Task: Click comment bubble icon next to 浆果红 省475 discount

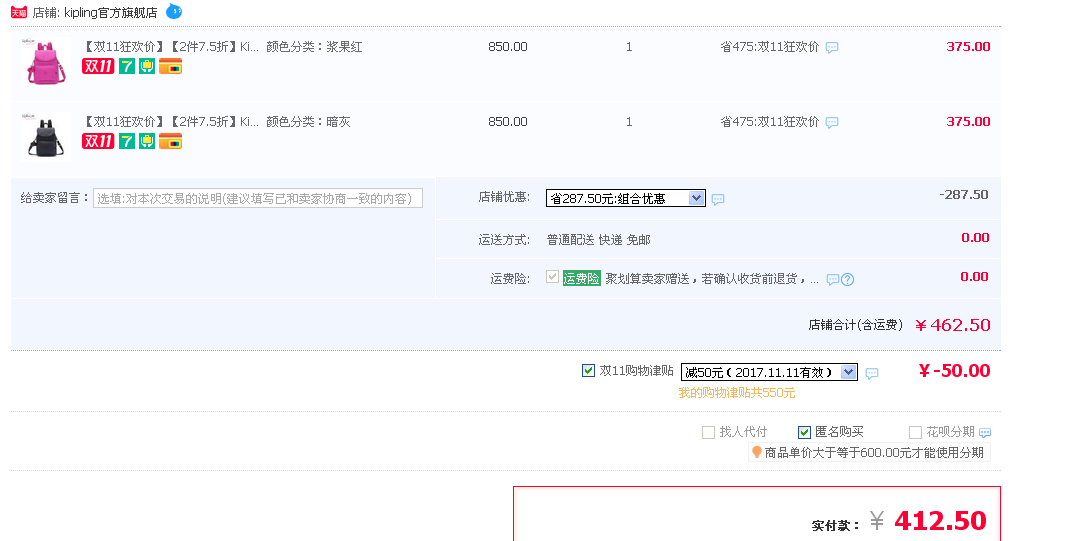Action: pyautogui.click(x=831, y=48)
